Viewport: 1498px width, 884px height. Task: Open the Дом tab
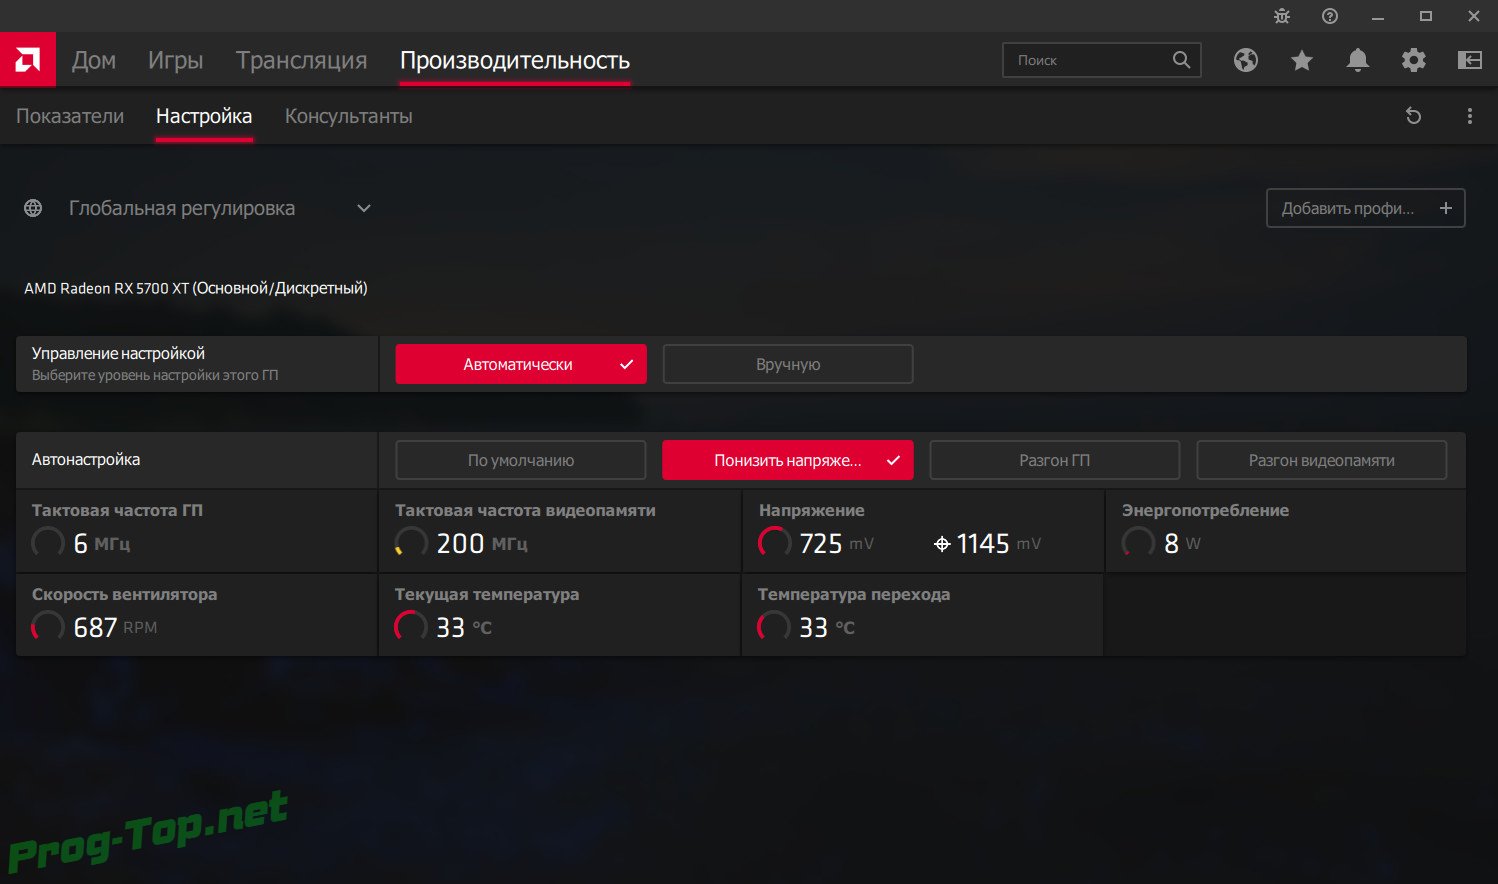(x=94, y=60)
